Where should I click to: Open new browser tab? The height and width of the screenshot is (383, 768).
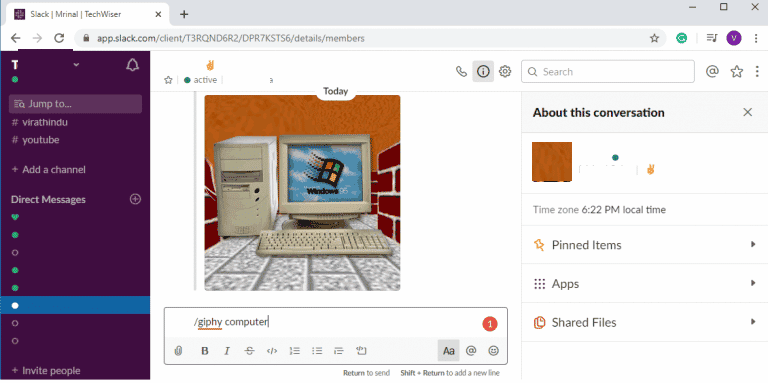(x=184, y=14)
